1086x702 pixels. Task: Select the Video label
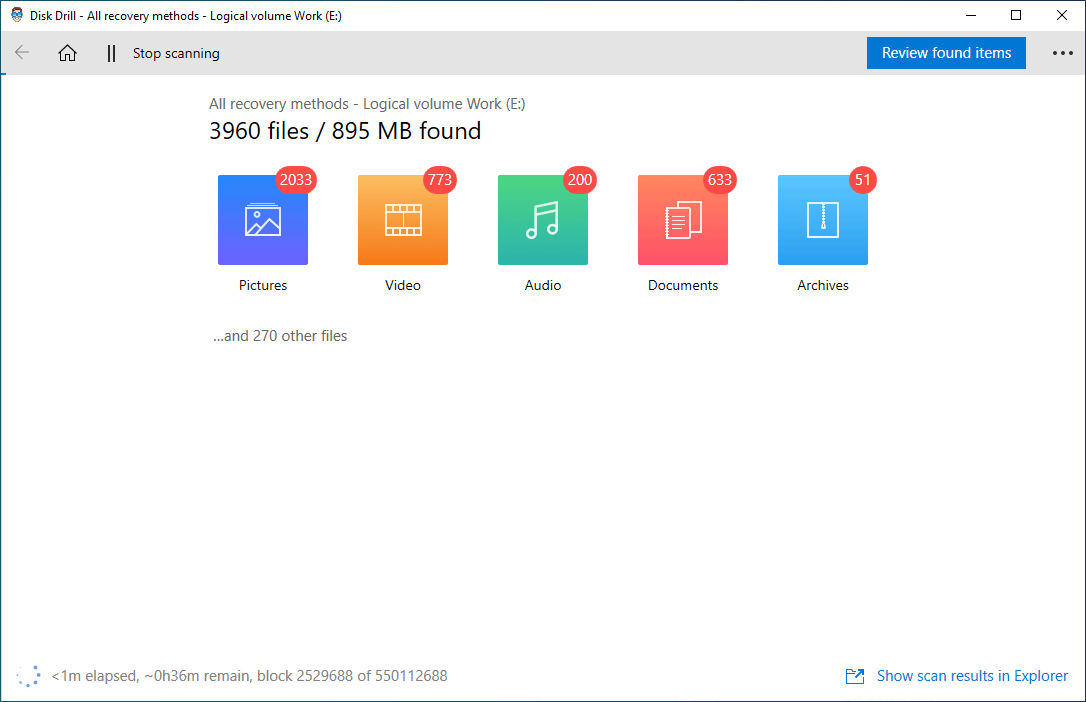402,285
